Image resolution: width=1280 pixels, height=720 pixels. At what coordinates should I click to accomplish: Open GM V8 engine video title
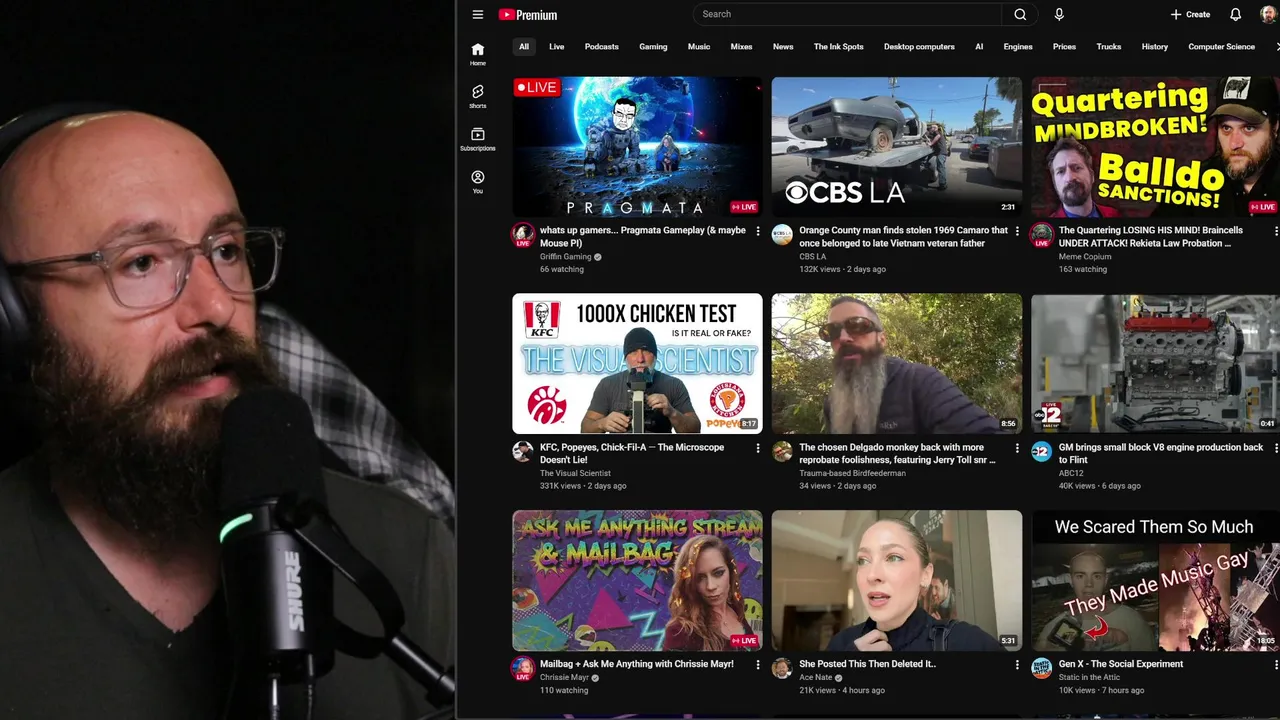tap(1161, 454)
